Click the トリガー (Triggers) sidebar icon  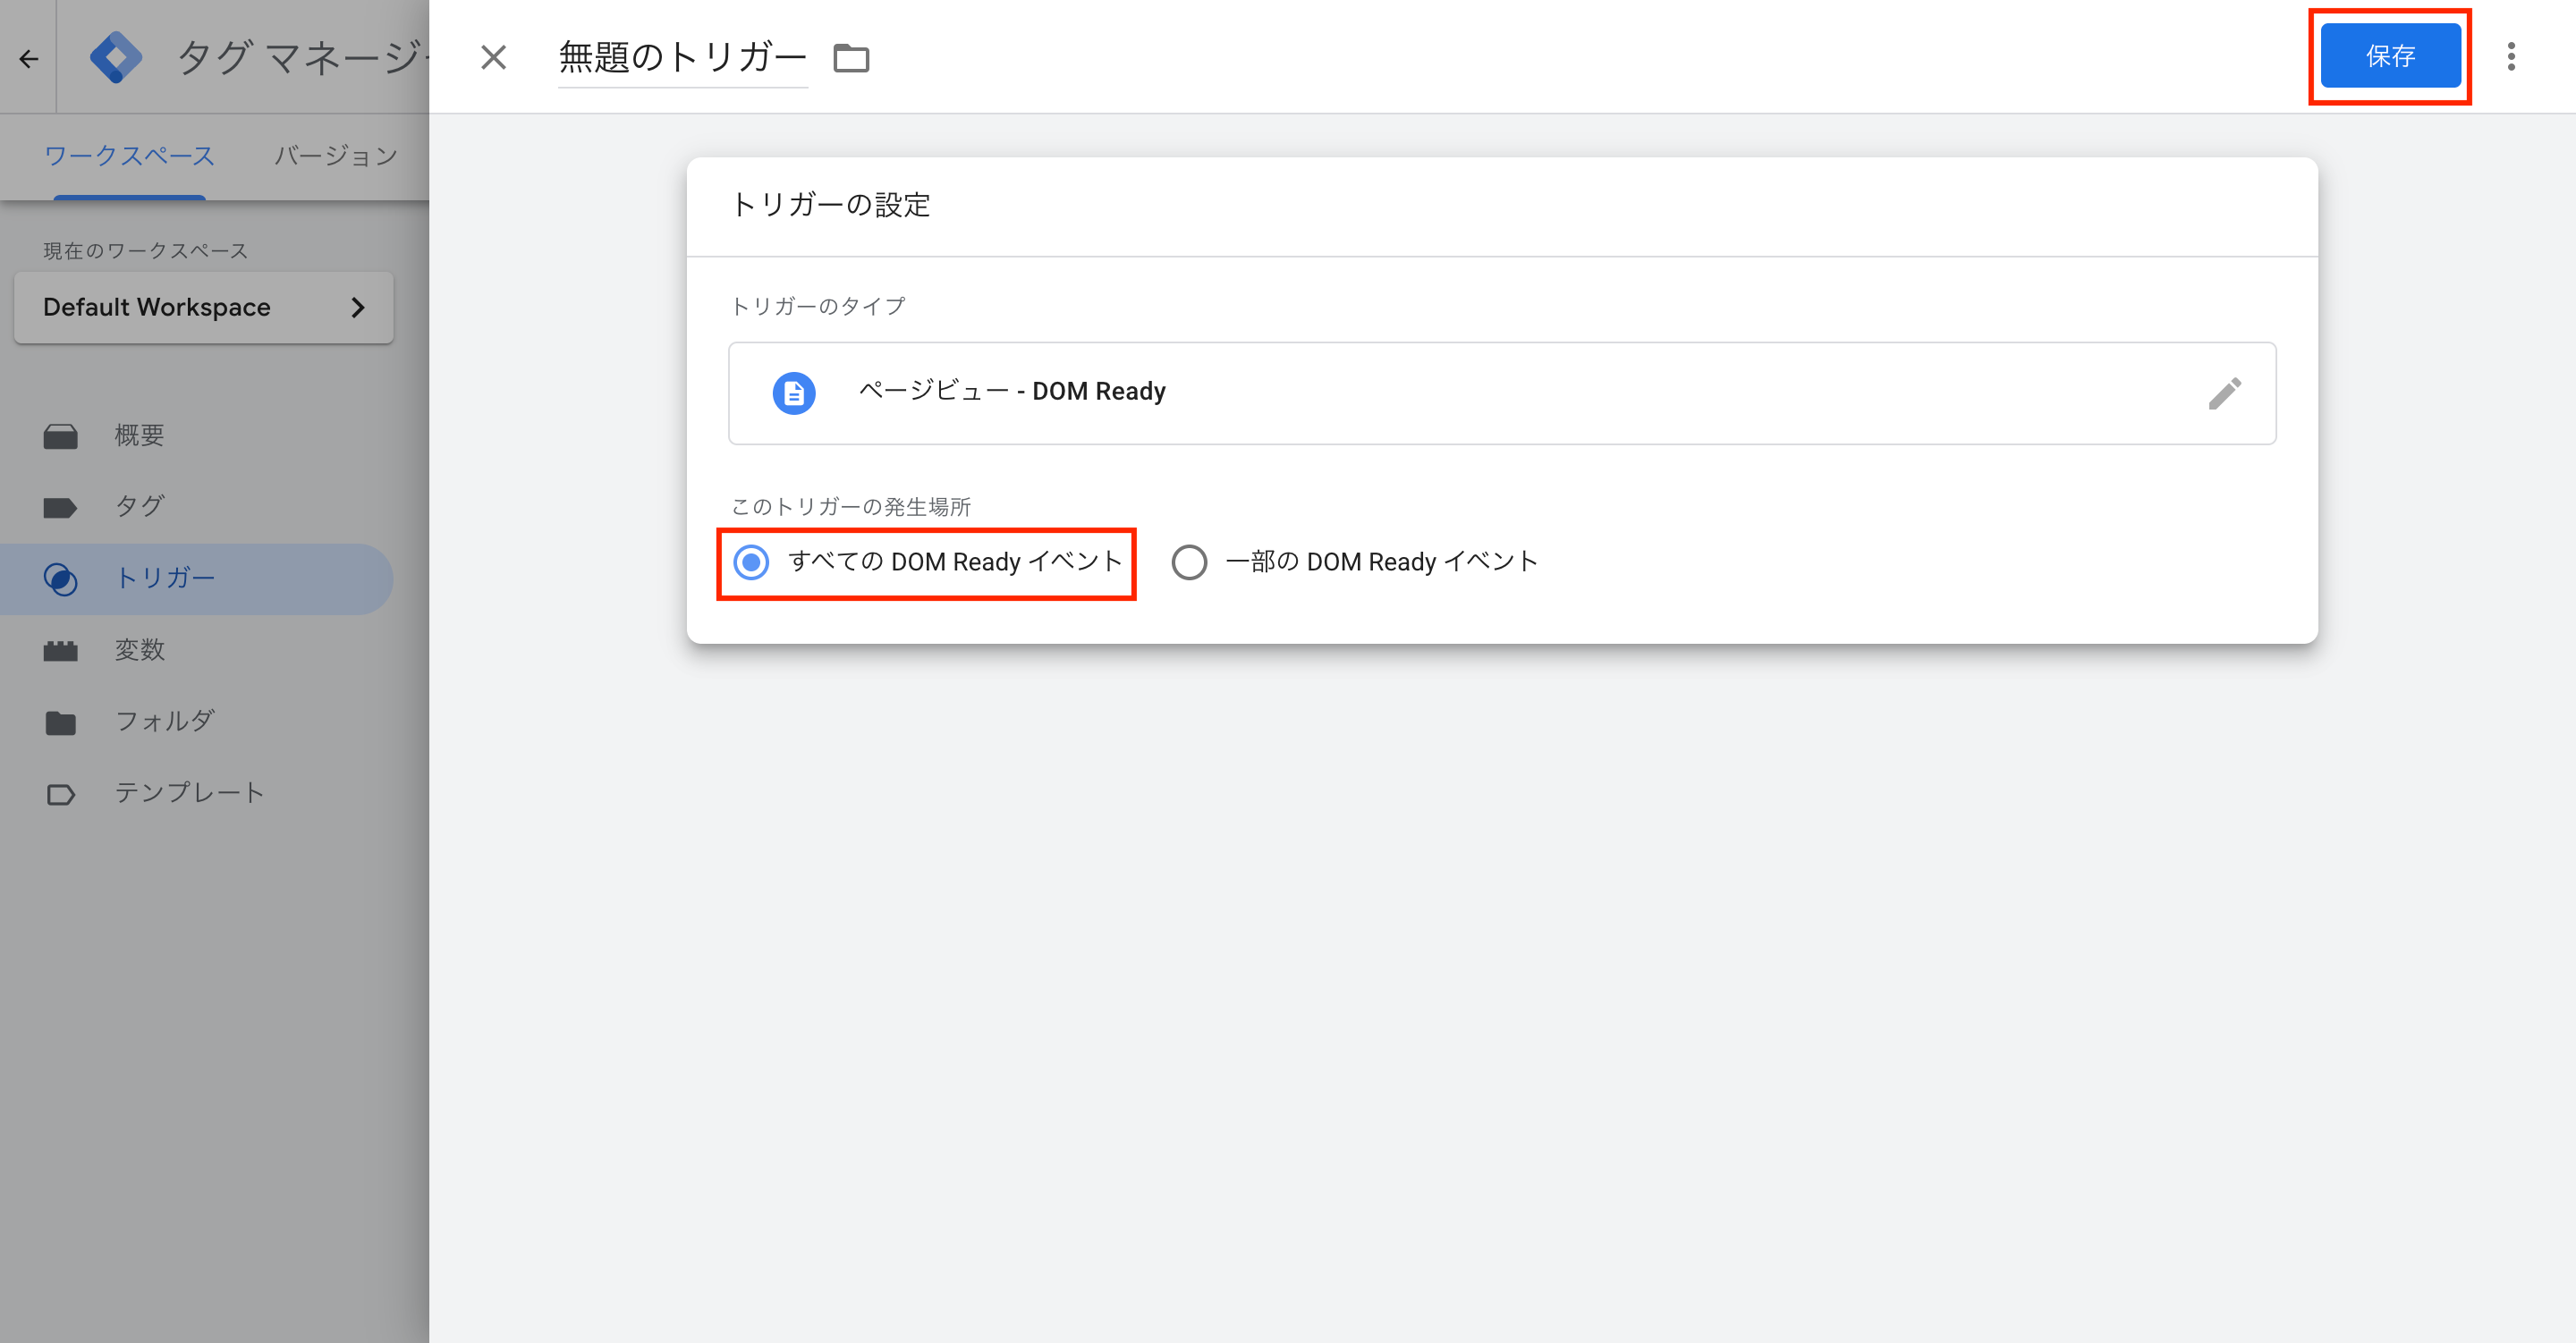[x=62, y=578]
